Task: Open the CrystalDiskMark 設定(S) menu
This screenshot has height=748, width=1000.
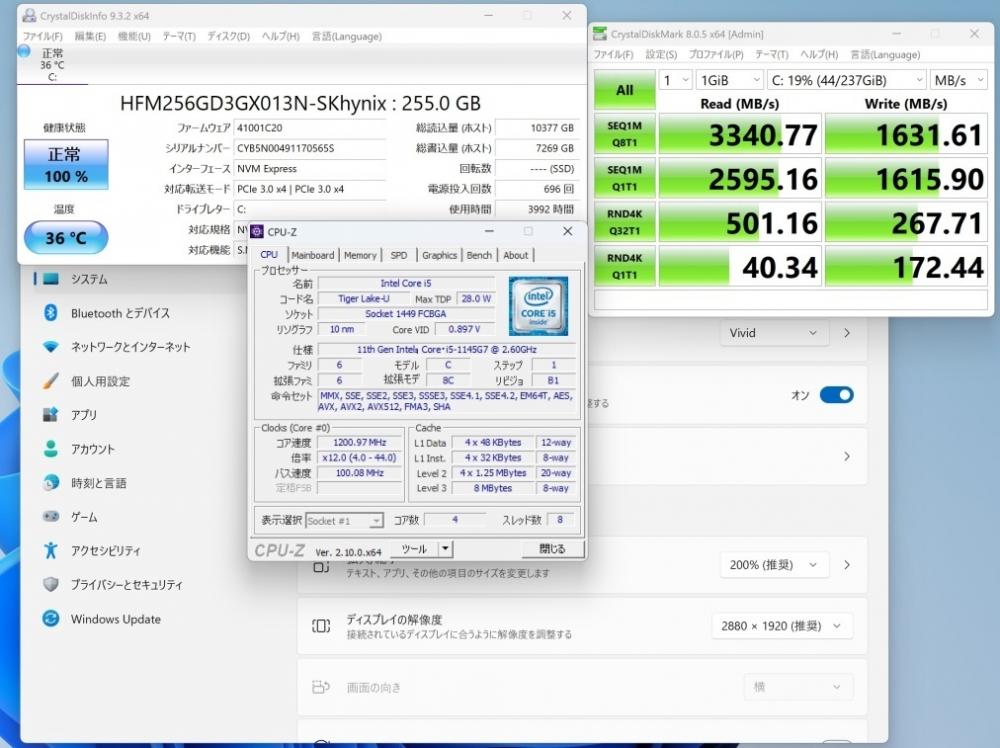Action: pos(661,55)
